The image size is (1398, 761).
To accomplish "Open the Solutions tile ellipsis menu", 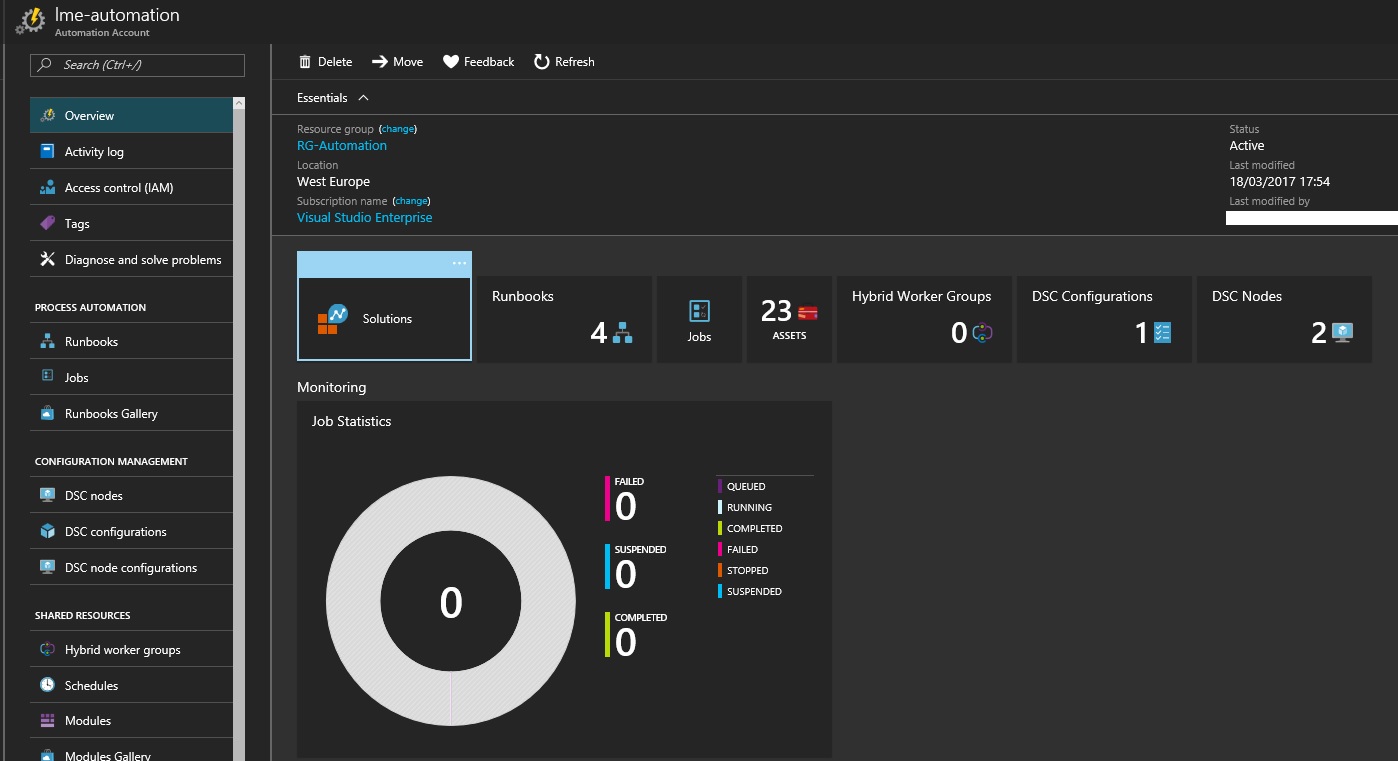I will pyautogui.click(x=459, y=264).
